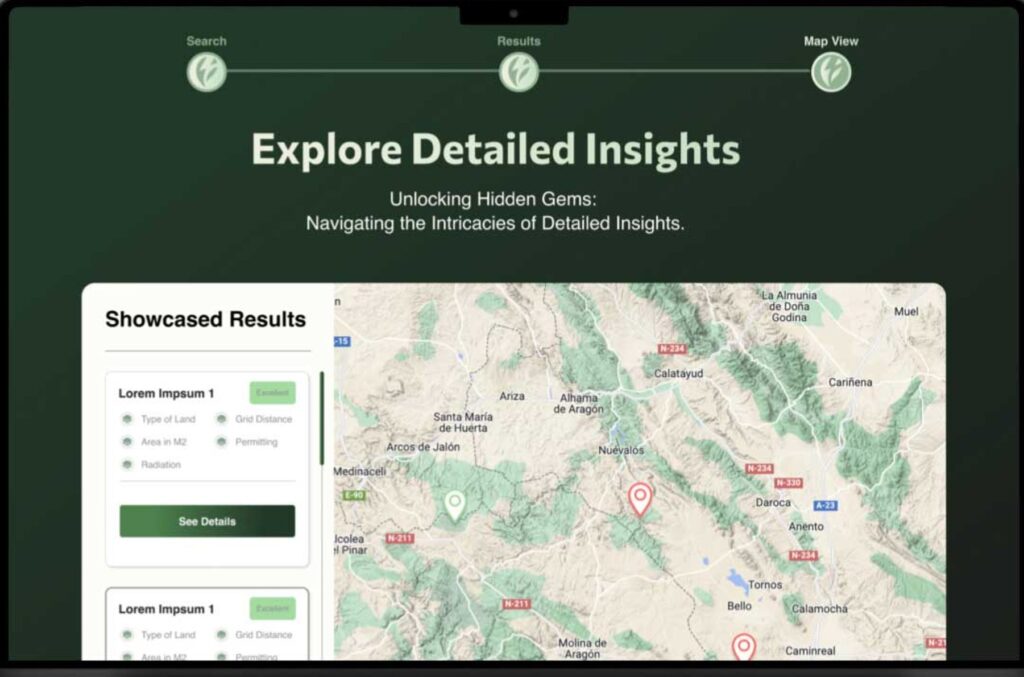Click the results list vertical scrollbar
The width and height of the screenshot is (1024, 677).
[321, 418]
